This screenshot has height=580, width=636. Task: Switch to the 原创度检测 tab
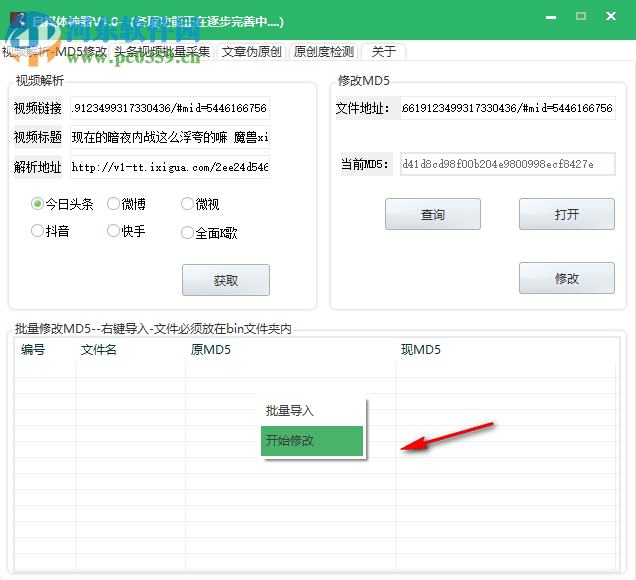tap(324, 52)
